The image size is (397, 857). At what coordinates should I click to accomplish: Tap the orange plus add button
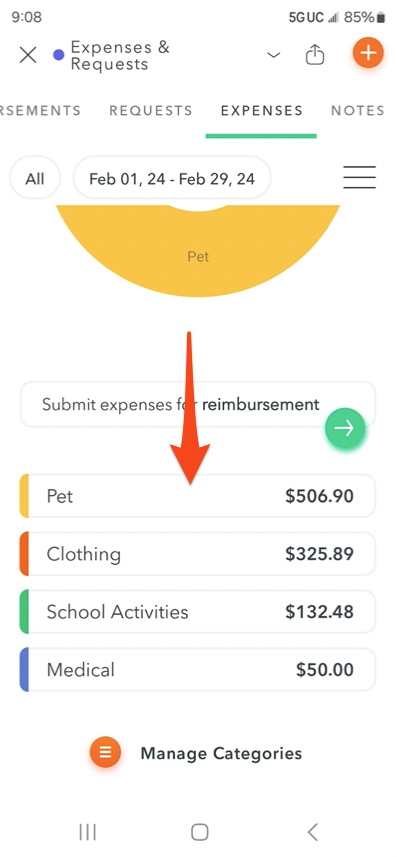(x=367, y=54)
